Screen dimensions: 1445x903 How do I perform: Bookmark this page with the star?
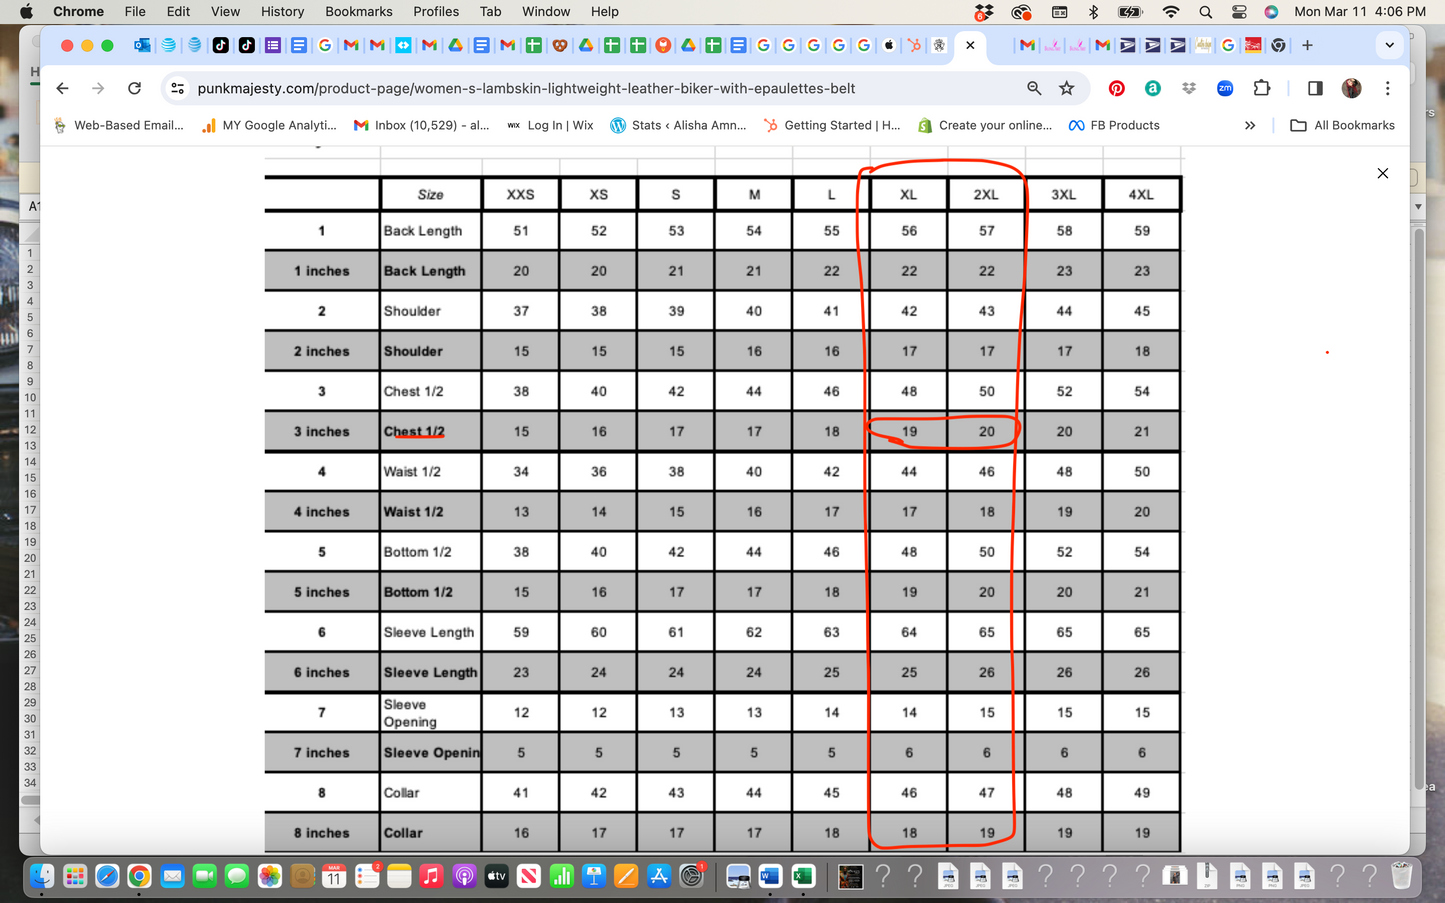click(x=1067, y=88)
